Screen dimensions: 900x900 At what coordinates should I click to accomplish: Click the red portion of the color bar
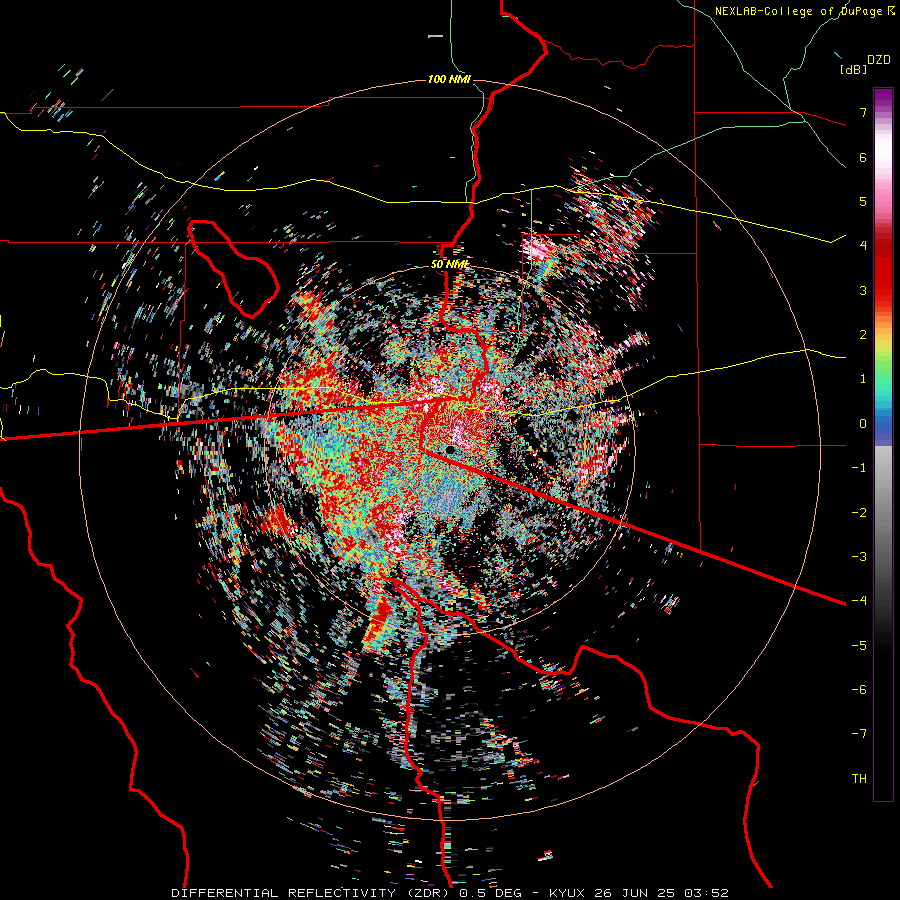pos(883,270)
